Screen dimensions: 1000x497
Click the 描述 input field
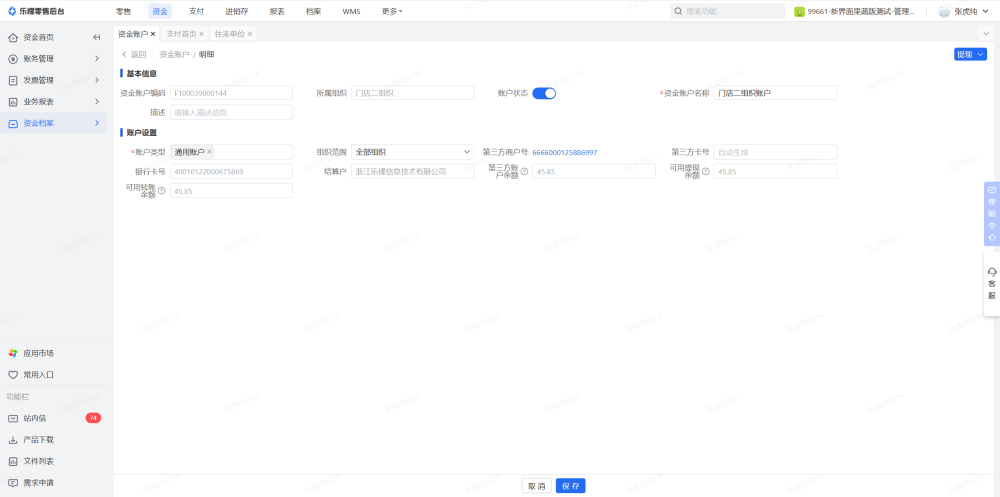[x=231, y=112]
